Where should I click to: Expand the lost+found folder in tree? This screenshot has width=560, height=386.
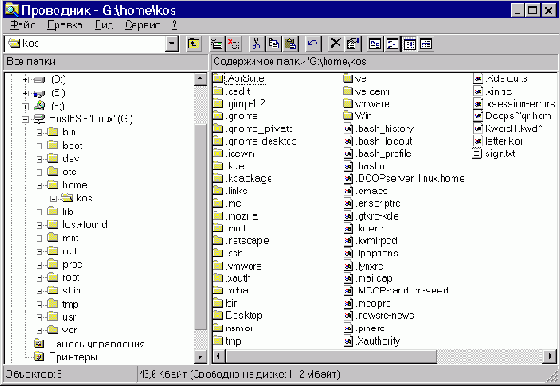[x=40, y=225]
